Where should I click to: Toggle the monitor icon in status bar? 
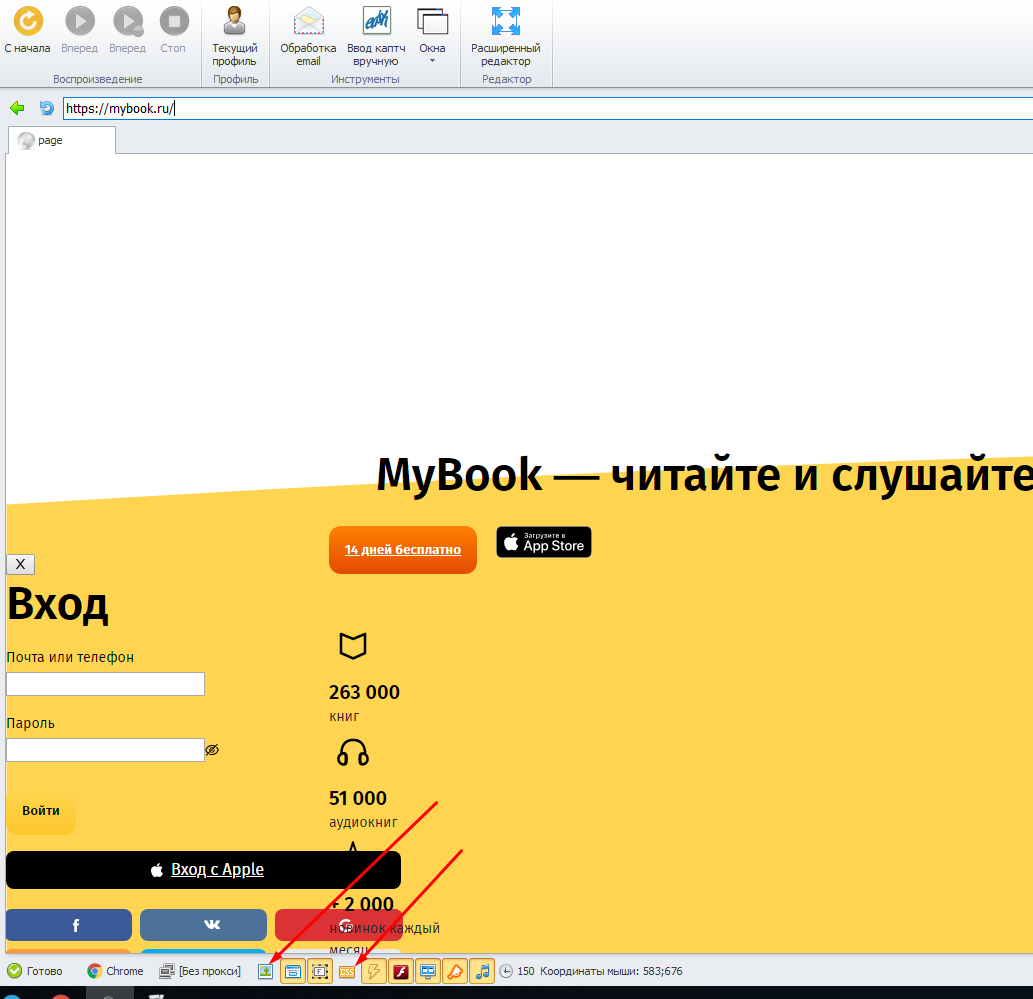(428, 971)
